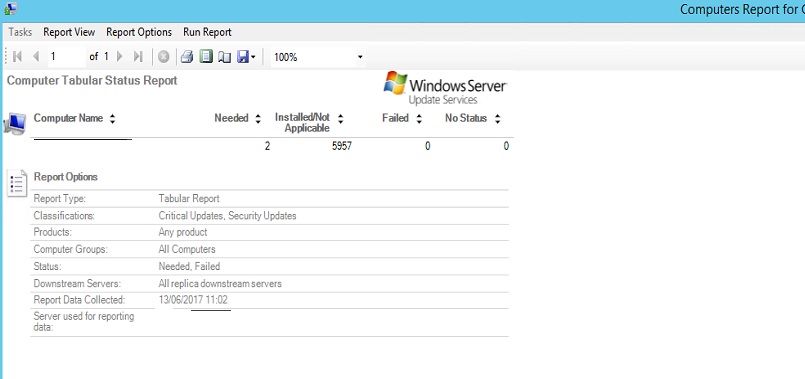
Task: Click the 'Computer Groups:' label
Action: (71, 250)
